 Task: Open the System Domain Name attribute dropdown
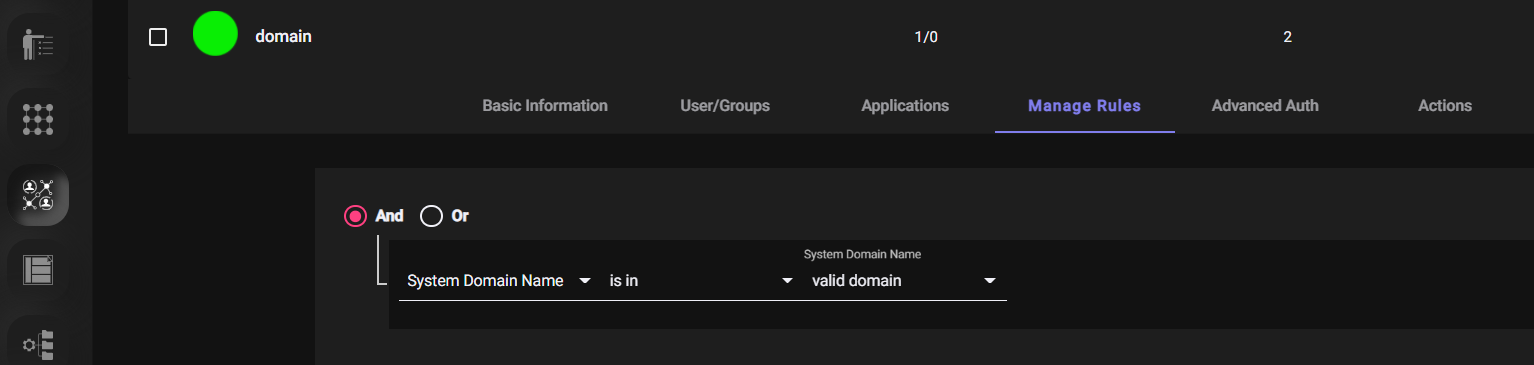pos(499,281)
